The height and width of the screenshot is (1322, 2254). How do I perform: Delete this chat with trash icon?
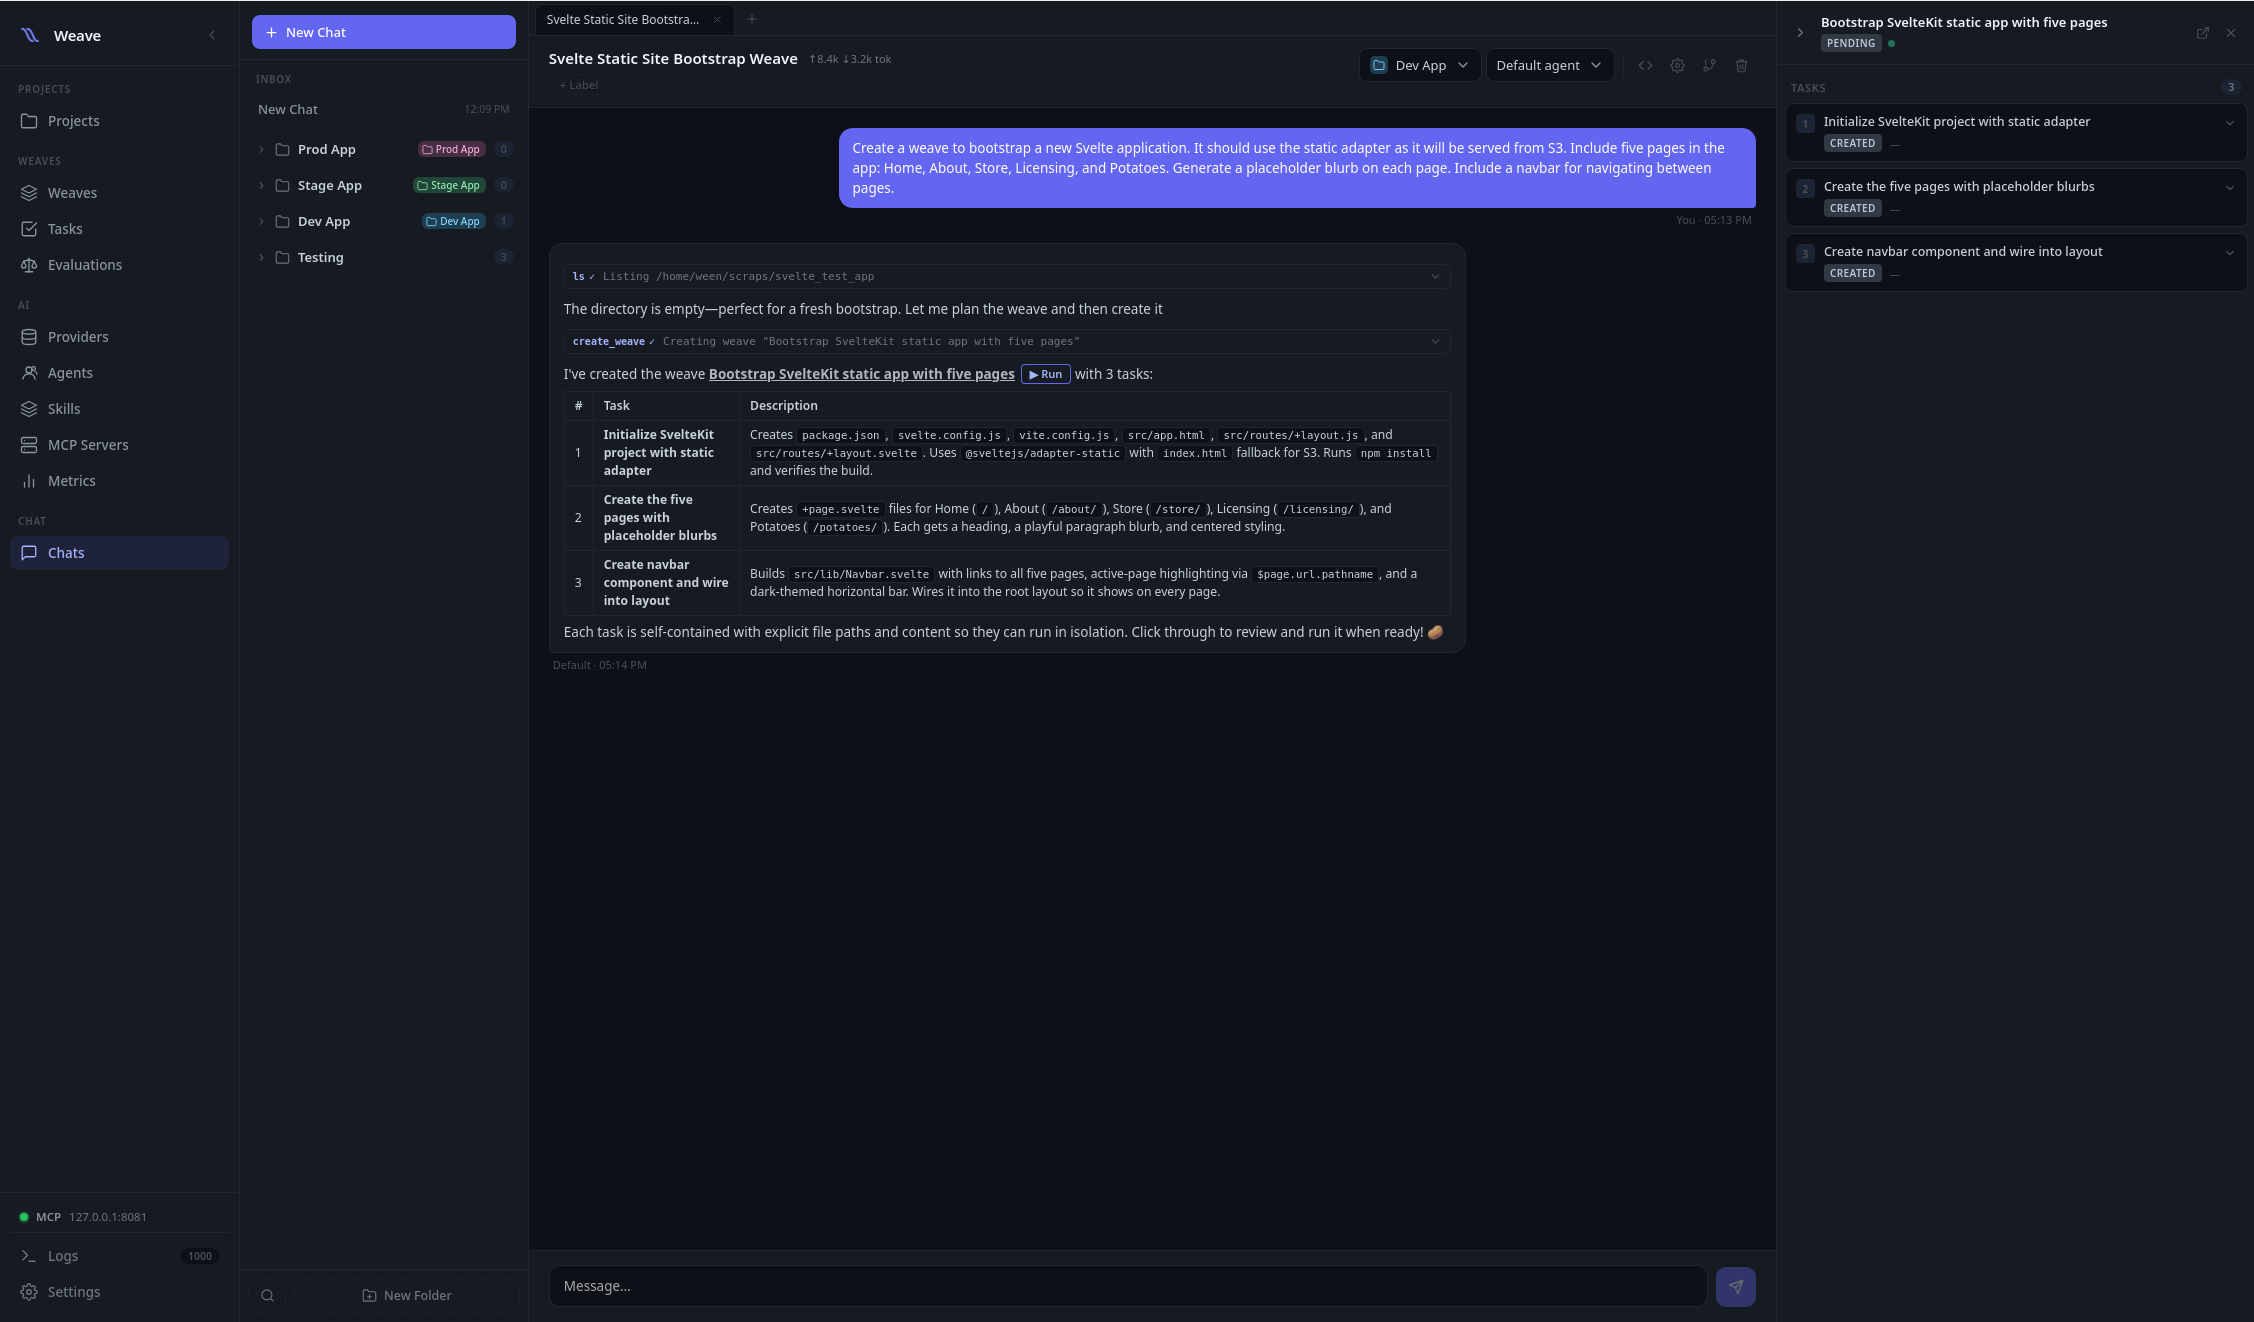(x=1741, y=65)
